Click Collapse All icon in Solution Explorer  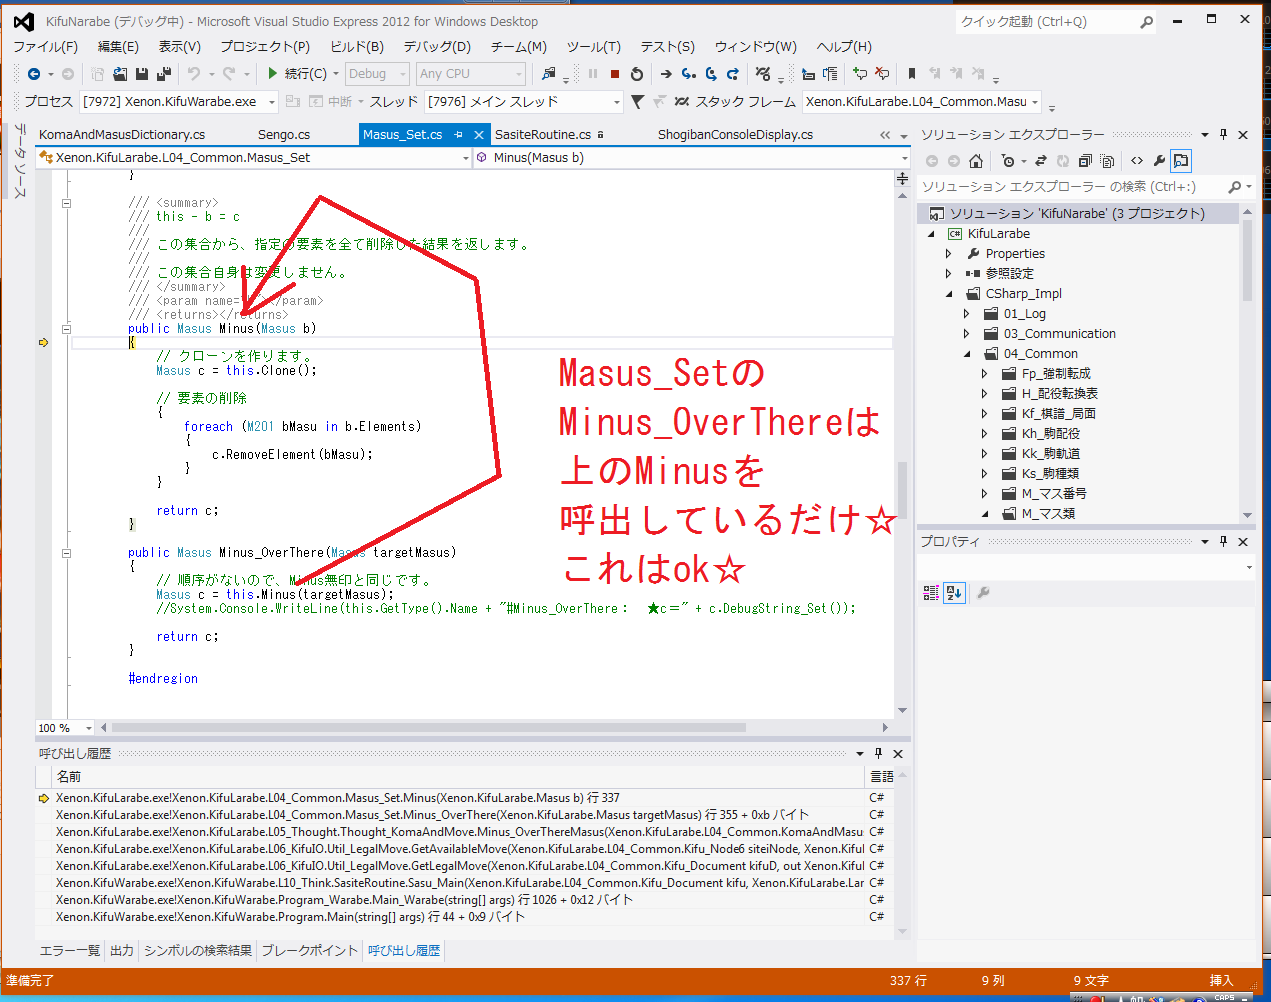[1085, 161]
